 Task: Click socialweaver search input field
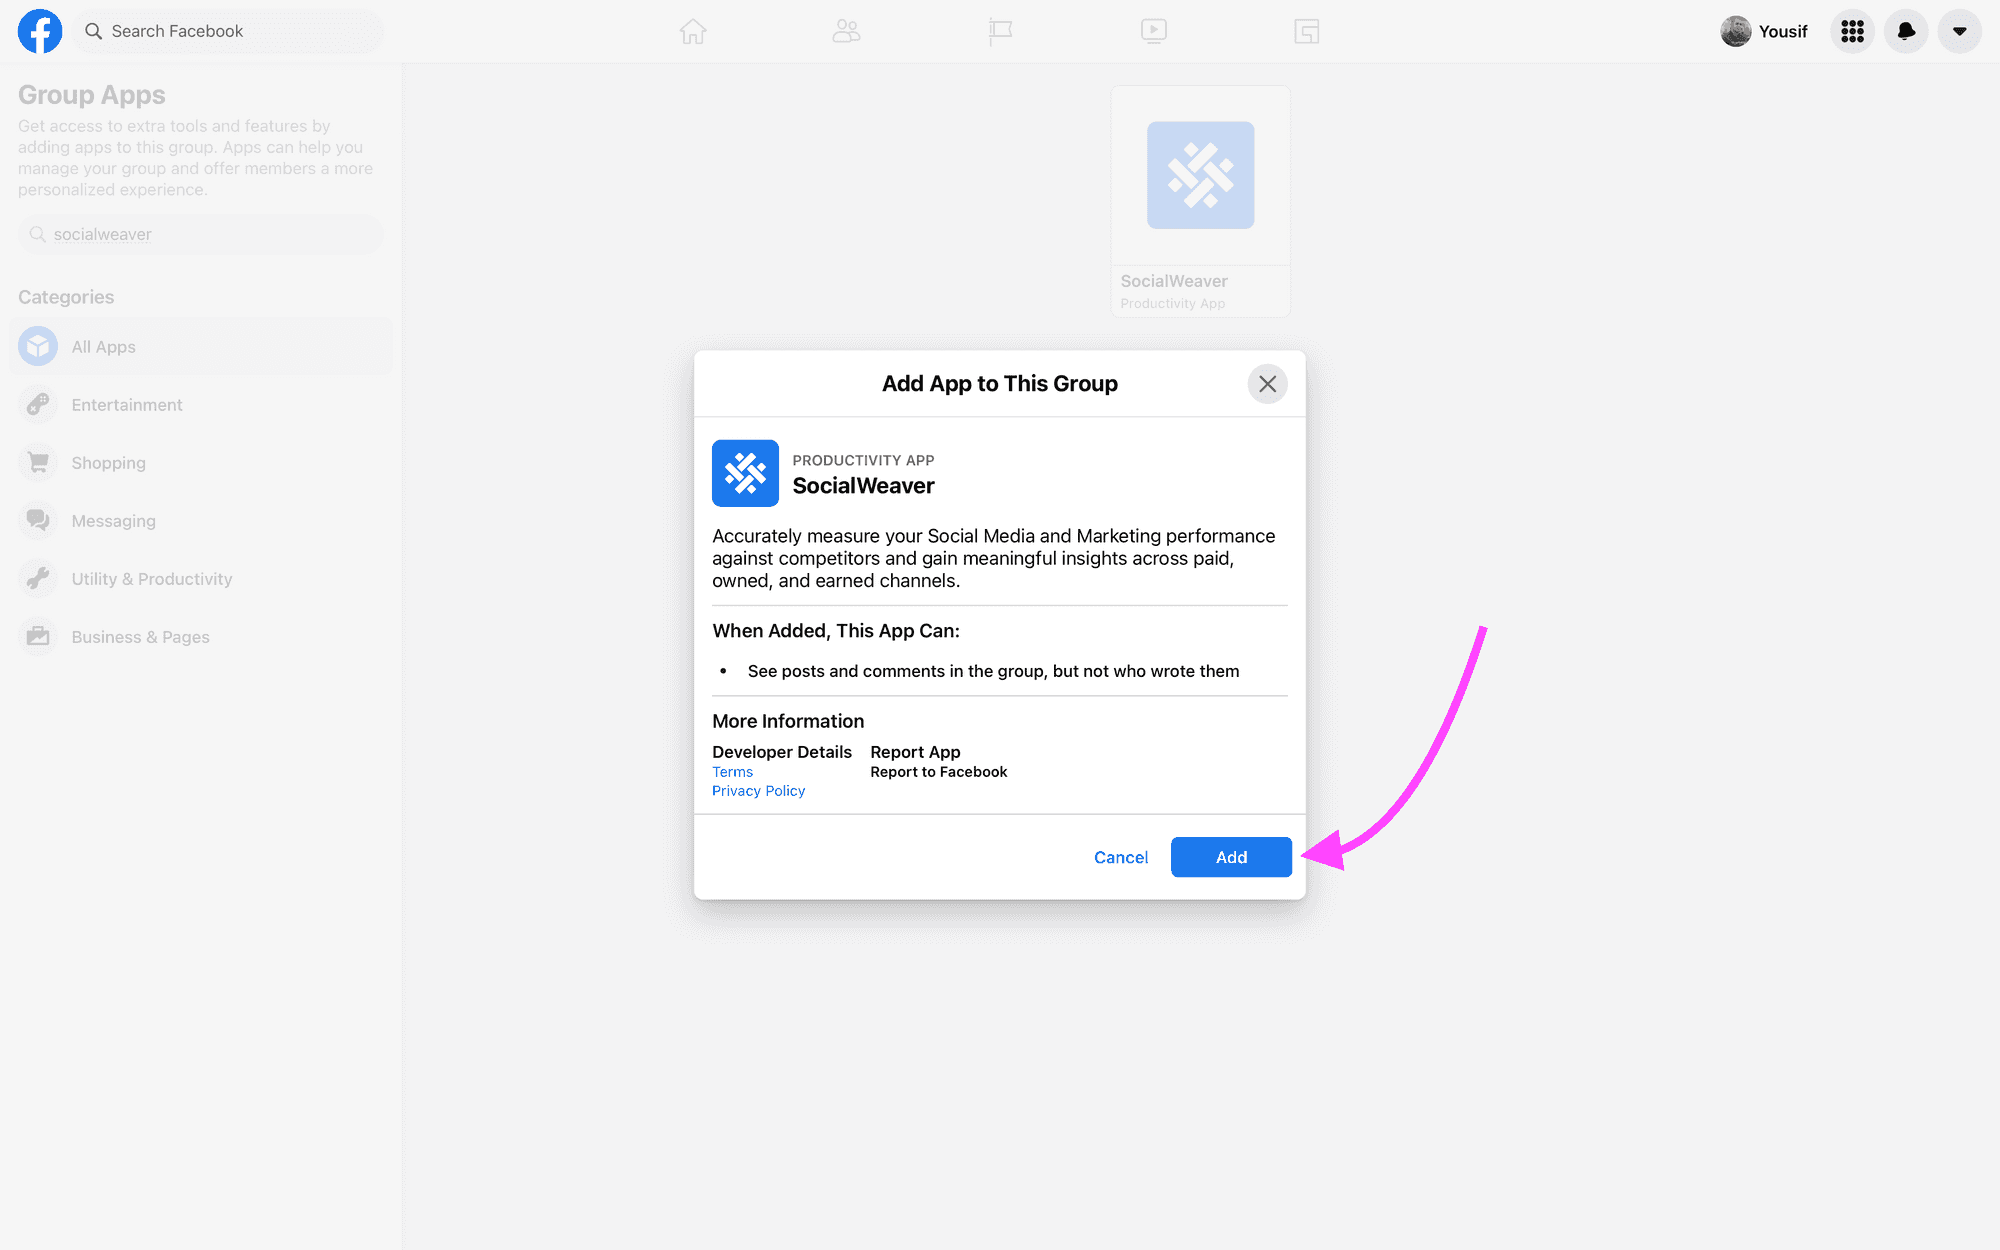pos(200,233)
